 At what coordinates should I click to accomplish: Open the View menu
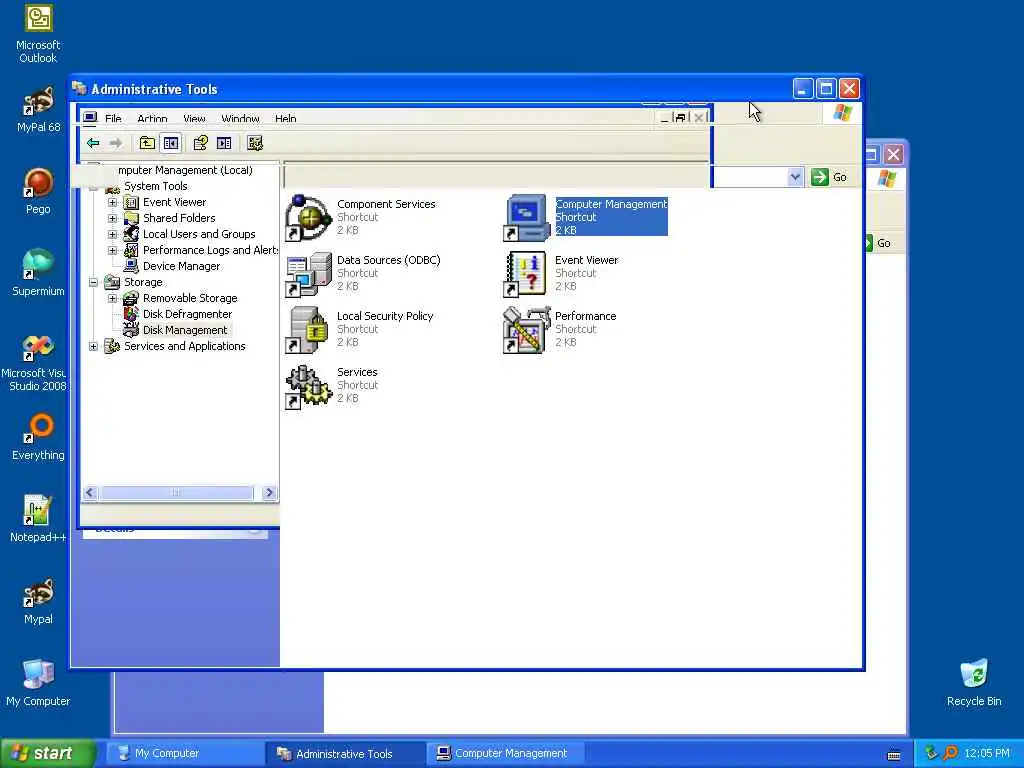[x=194, y=118]
